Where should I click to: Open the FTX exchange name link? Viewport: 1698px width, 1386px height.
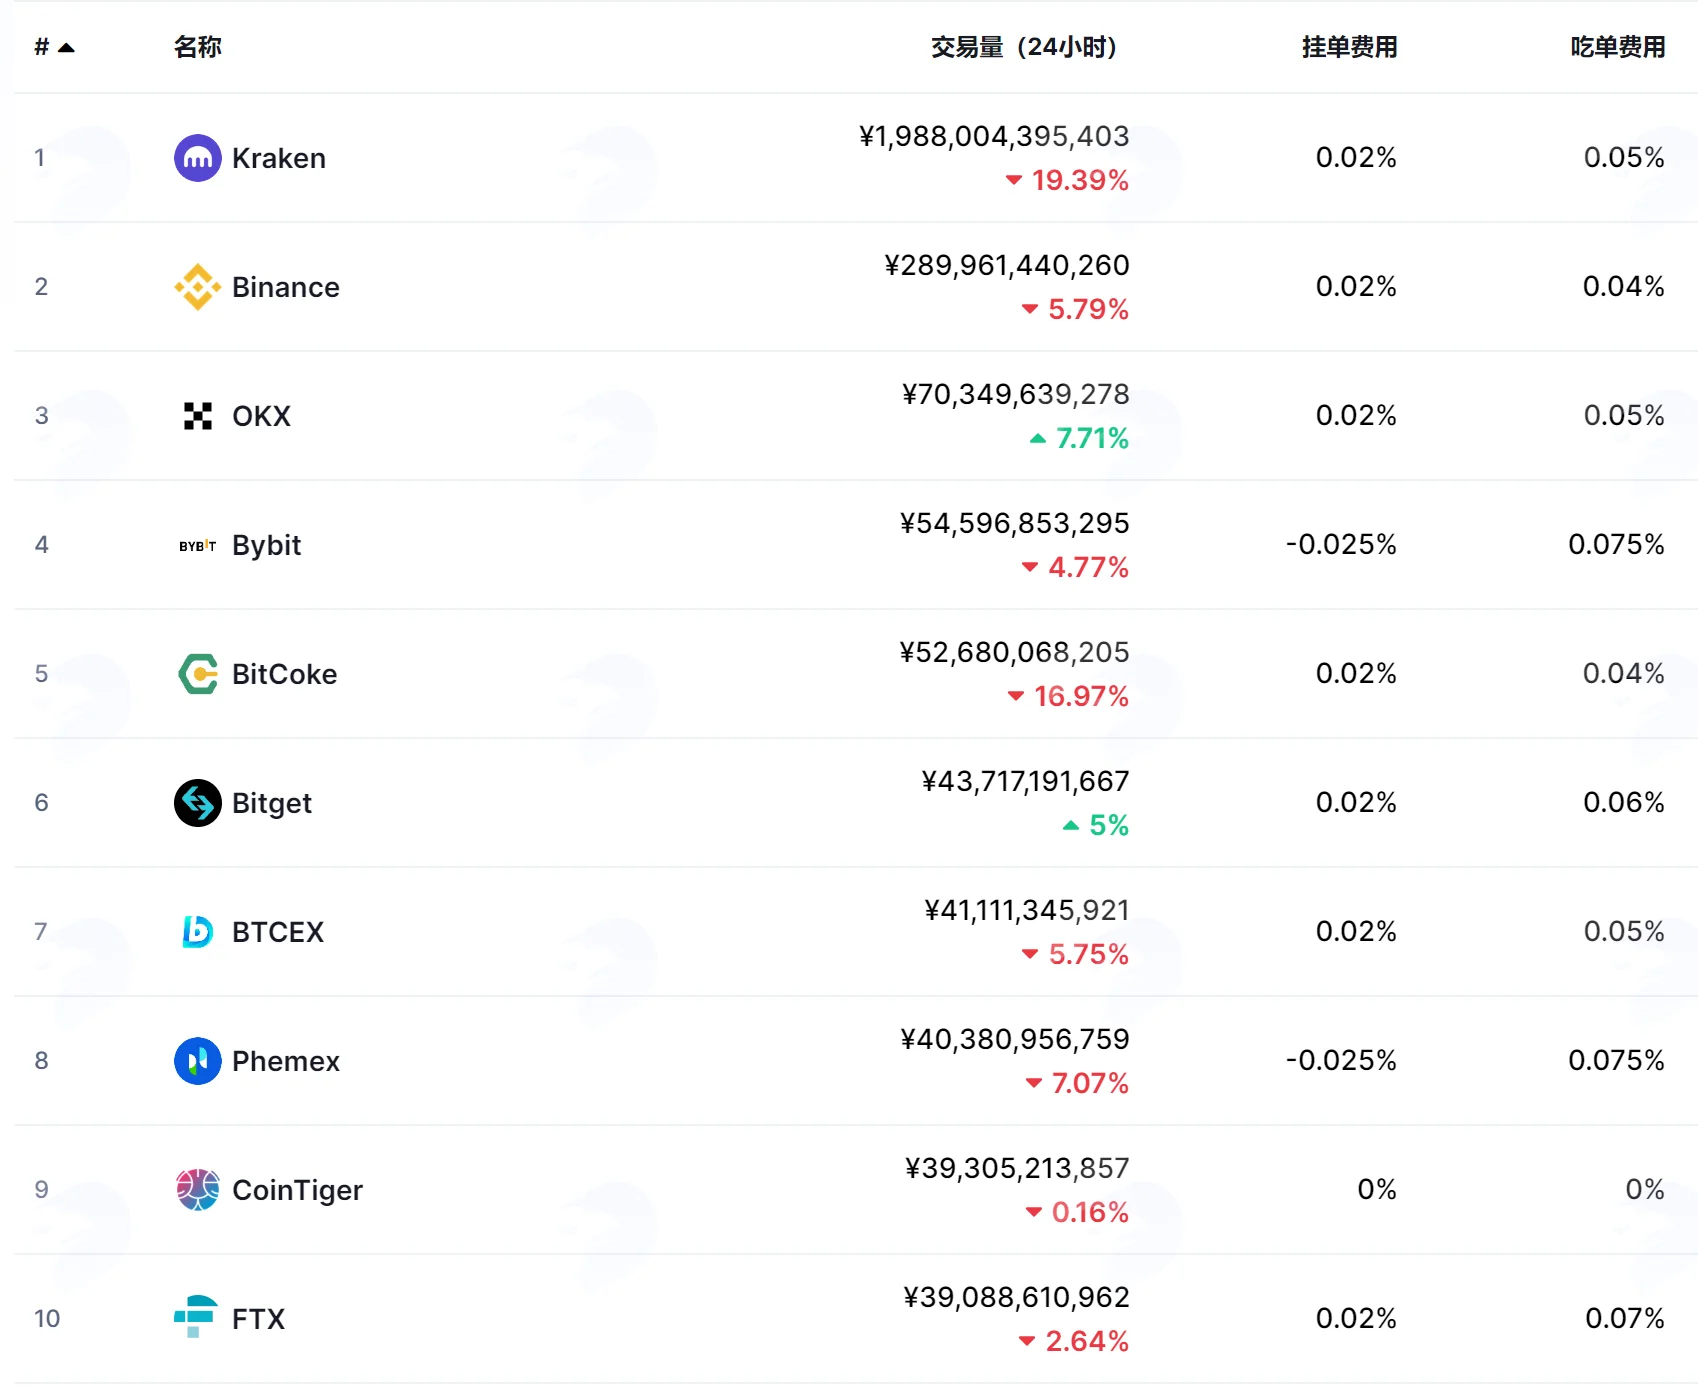258,1319
